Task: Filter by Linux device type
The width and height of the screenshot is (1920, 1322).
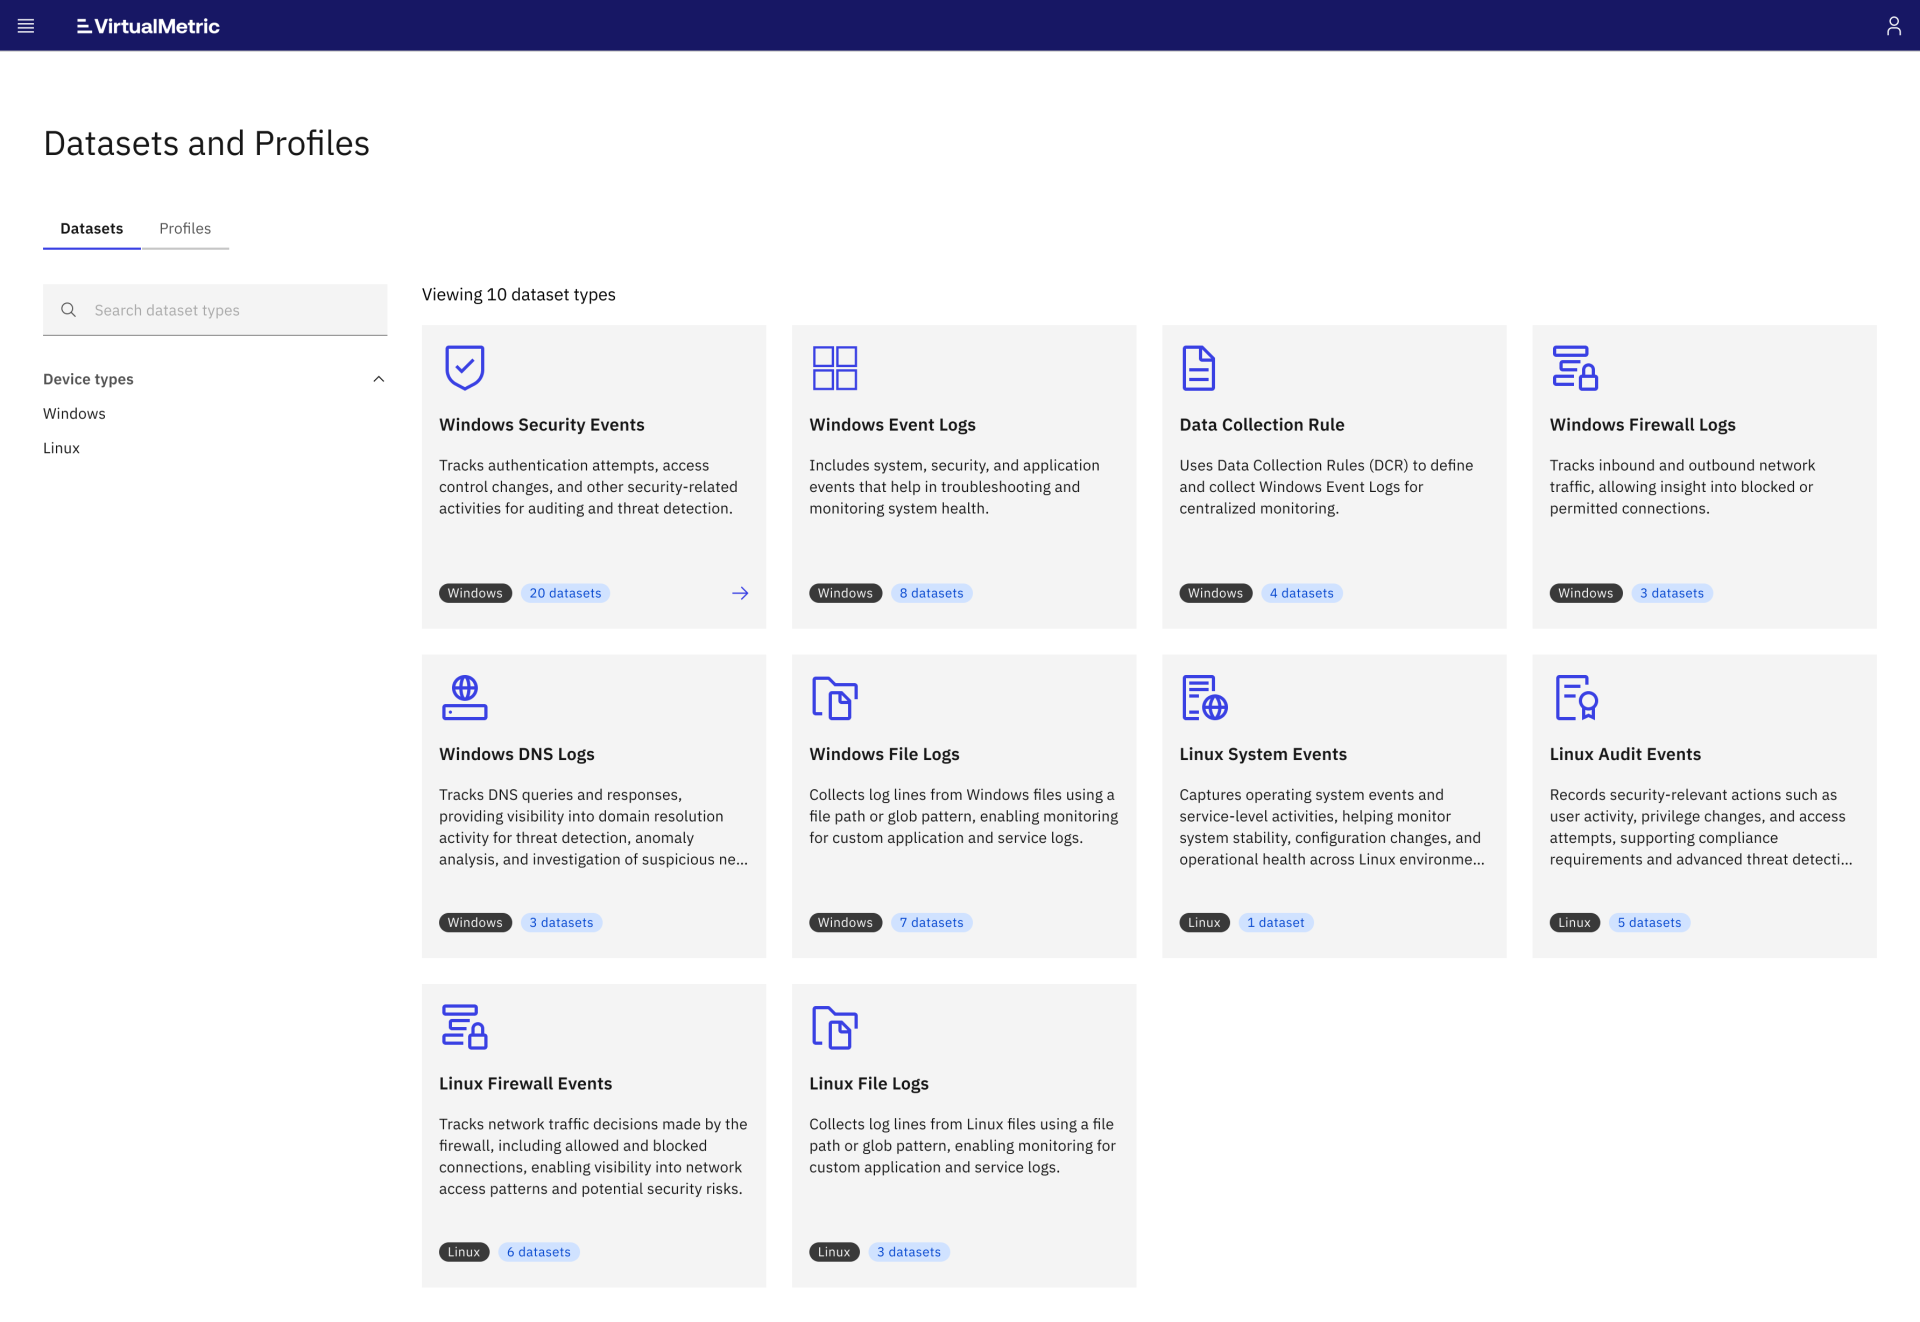Action: point(61,448)
